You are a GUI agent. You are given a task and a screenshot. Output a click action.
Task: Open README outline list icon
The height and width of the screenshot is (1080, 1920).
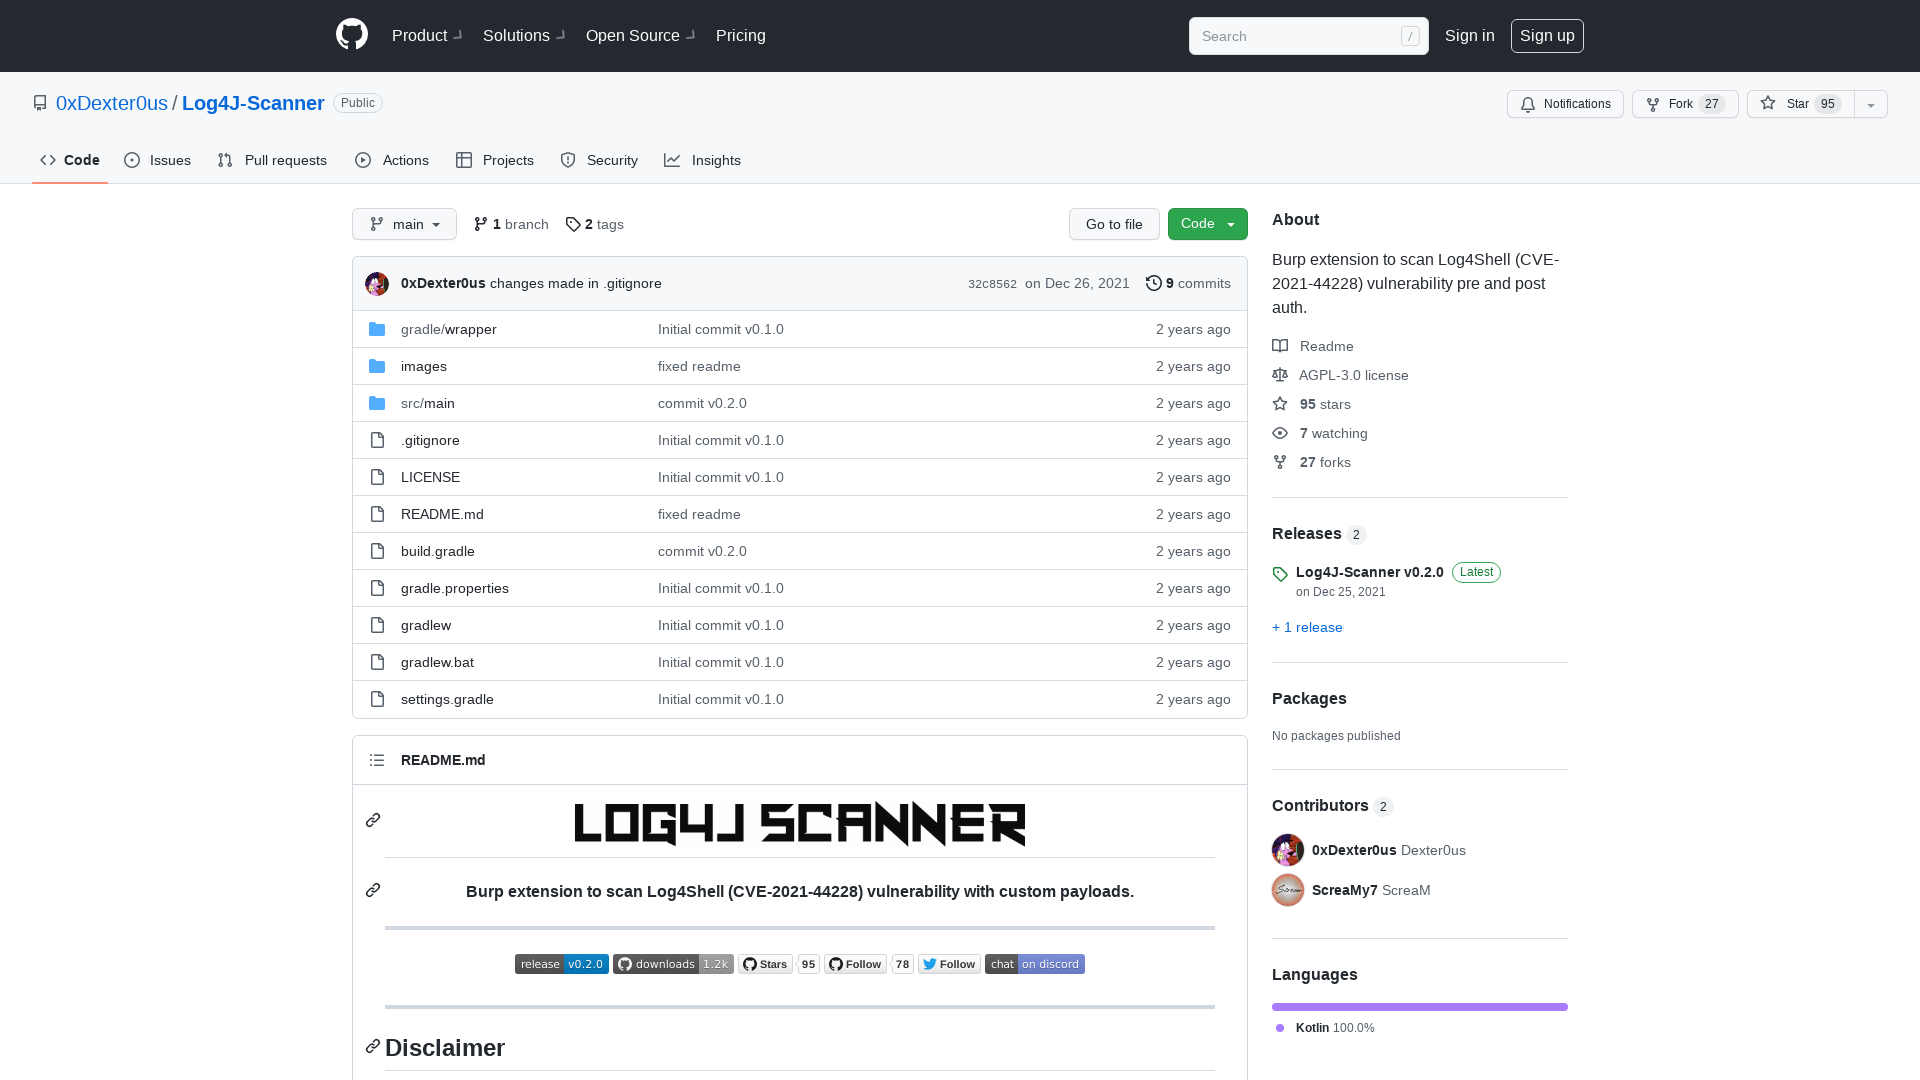(377, 760)
